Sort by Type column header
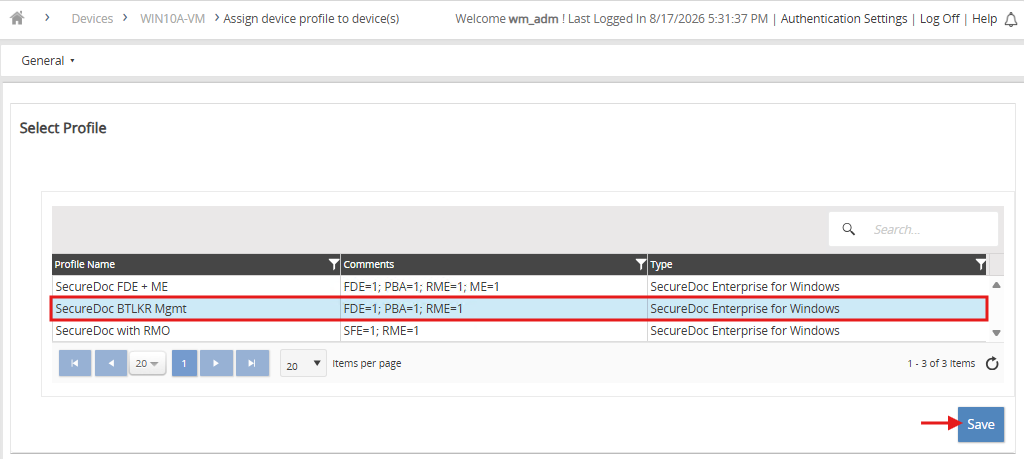Viewport: 1024px width, 459px height. pos(661,264)
